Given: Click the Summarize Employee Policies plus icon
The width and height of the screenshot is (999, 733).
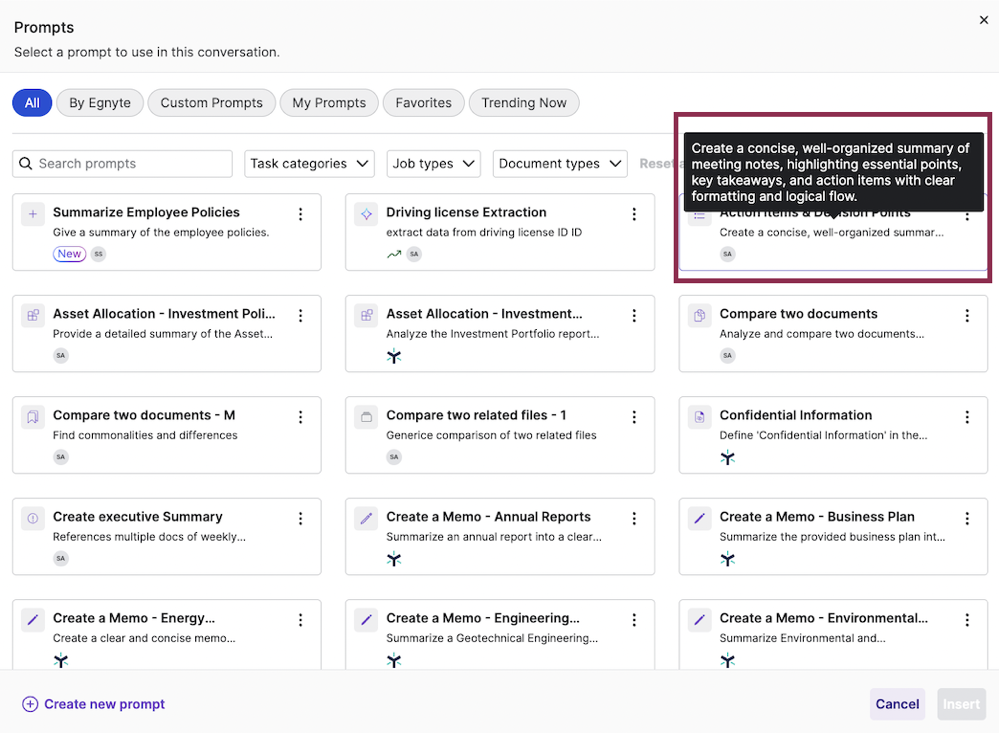Looking at the screenshot, I should coord(32,214).
